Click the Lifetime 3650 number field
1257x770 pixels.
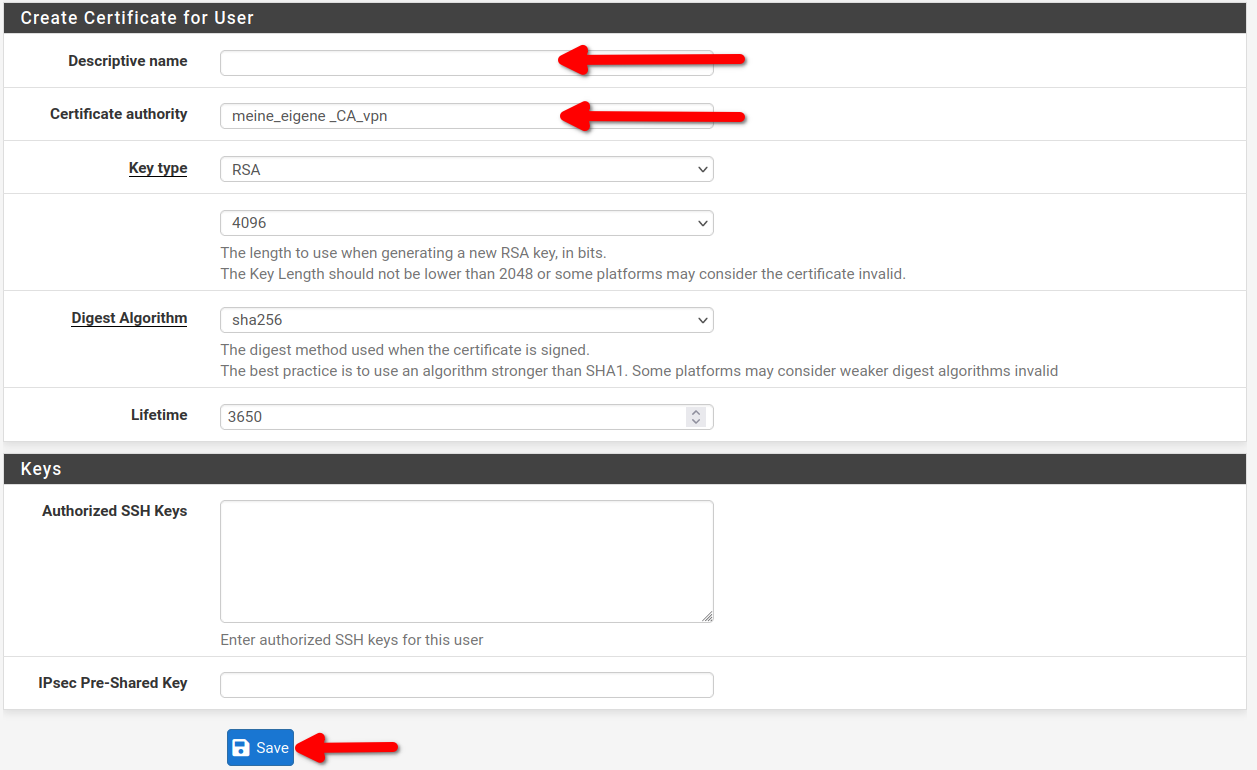pos(466,417)
